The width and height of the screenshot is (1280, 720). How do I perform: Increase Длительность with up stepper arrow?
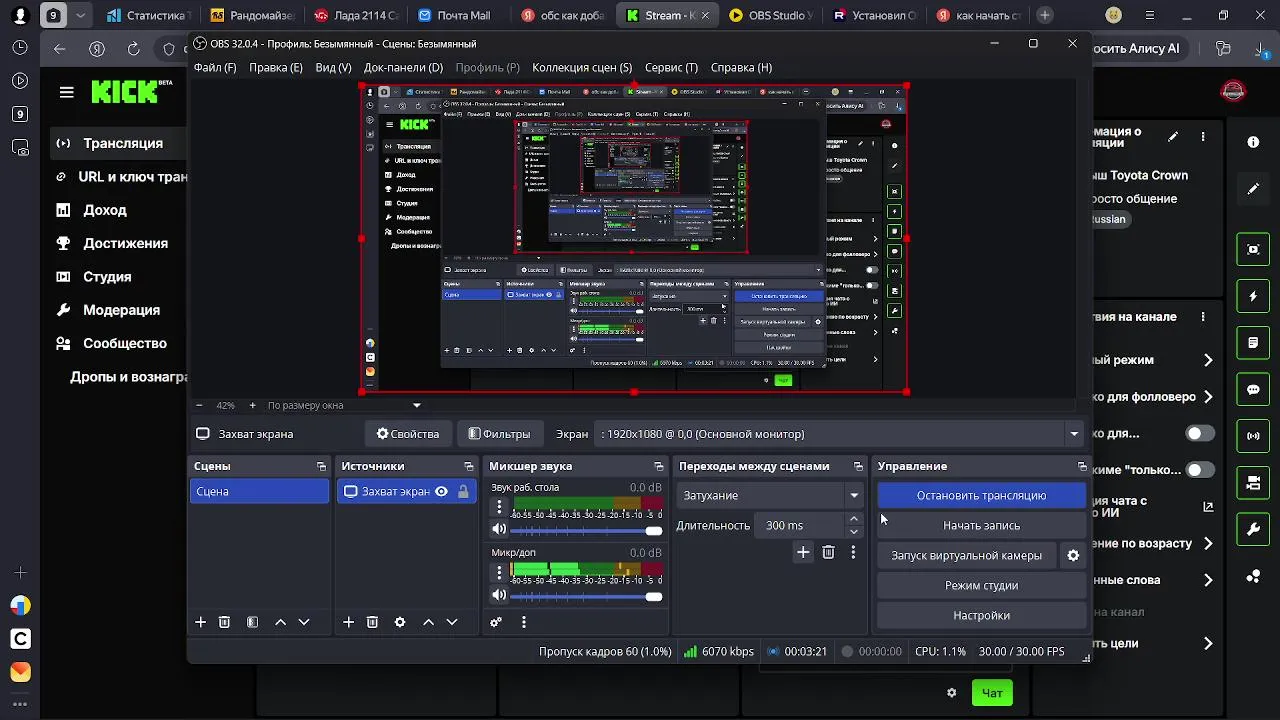coord(853,519)
